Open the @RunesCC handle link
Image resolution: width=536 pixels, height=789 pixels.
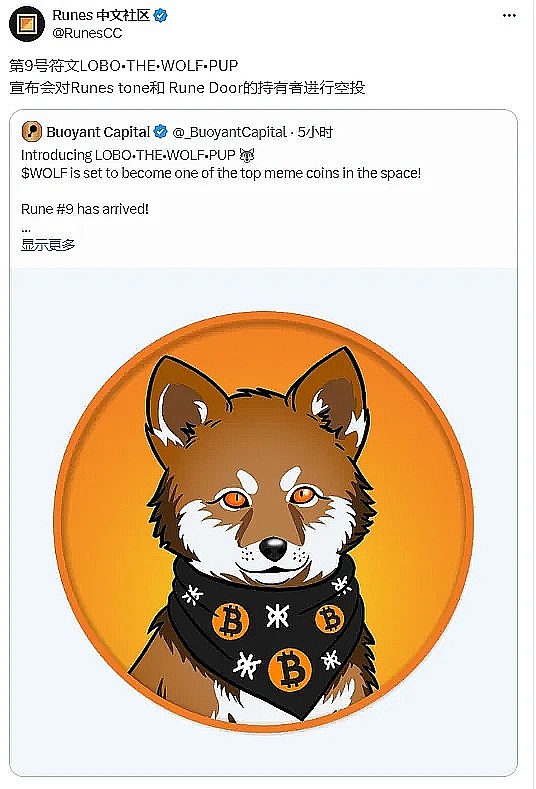point(87,33)
